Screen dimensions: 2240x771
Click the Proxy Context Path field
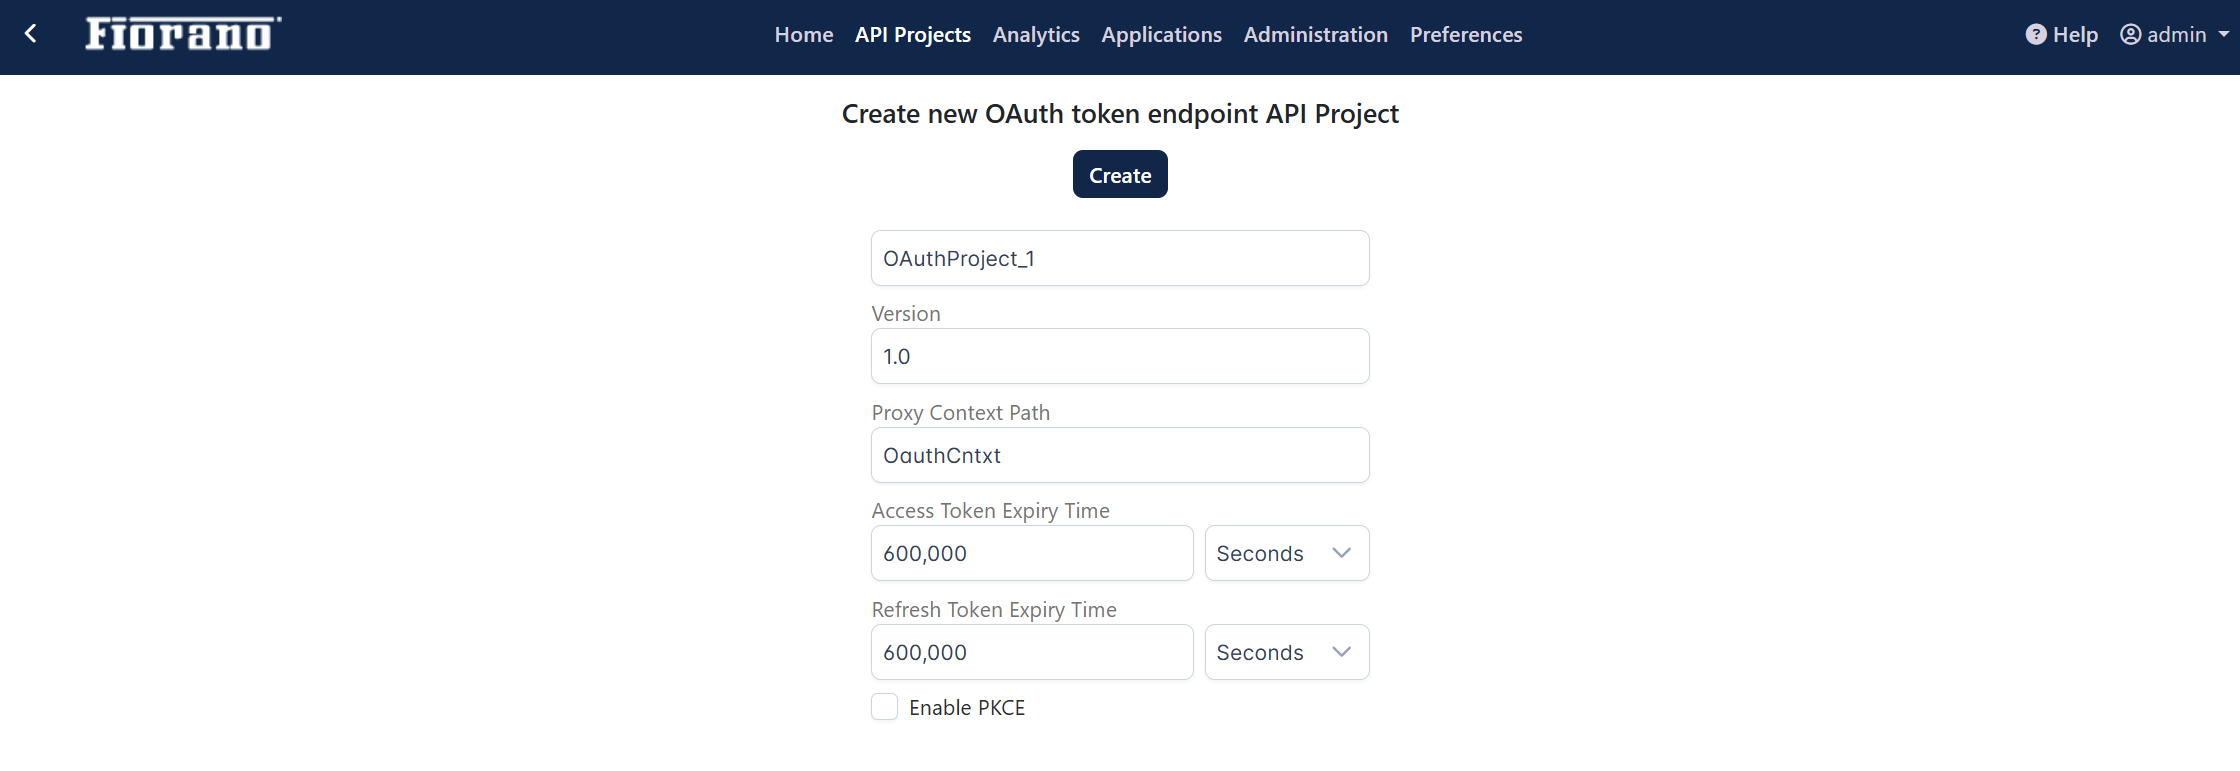pyautogui.click(x=1119, y=455)
